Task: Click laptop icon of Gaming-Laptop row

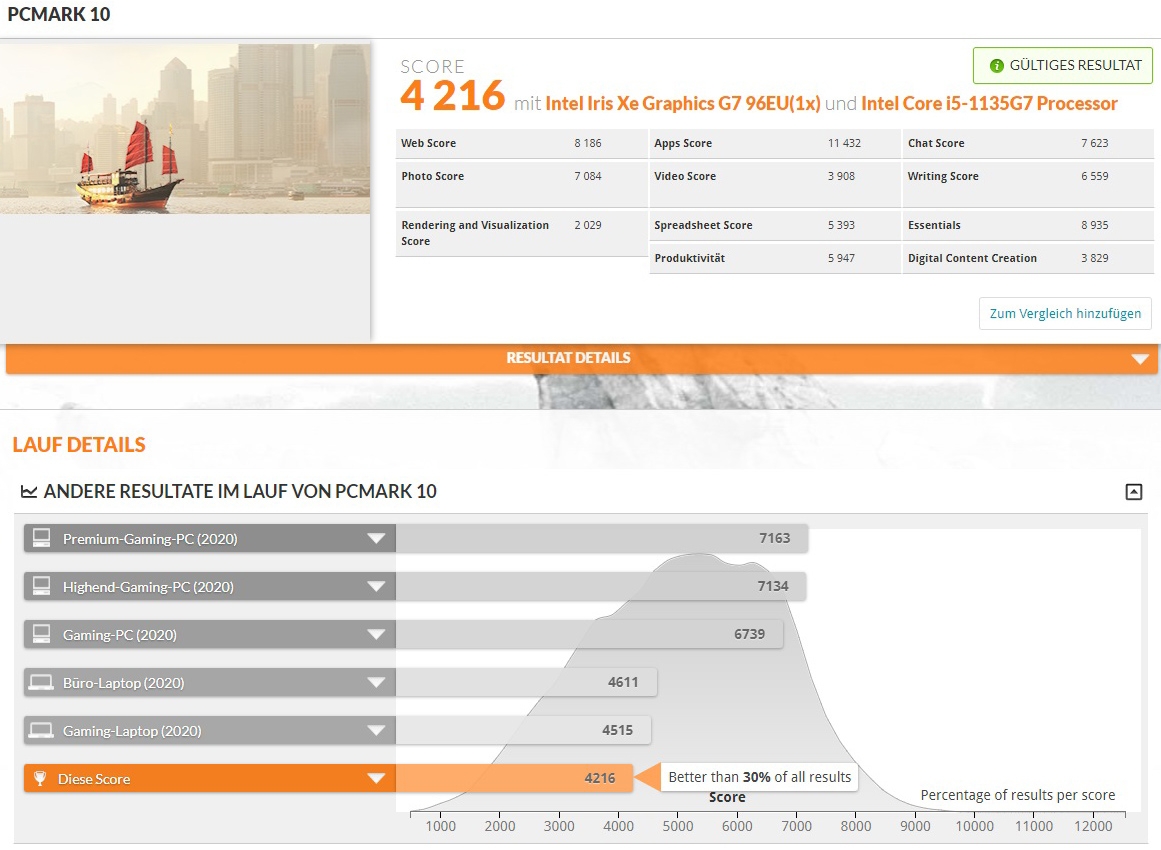Action: [41, 731]
